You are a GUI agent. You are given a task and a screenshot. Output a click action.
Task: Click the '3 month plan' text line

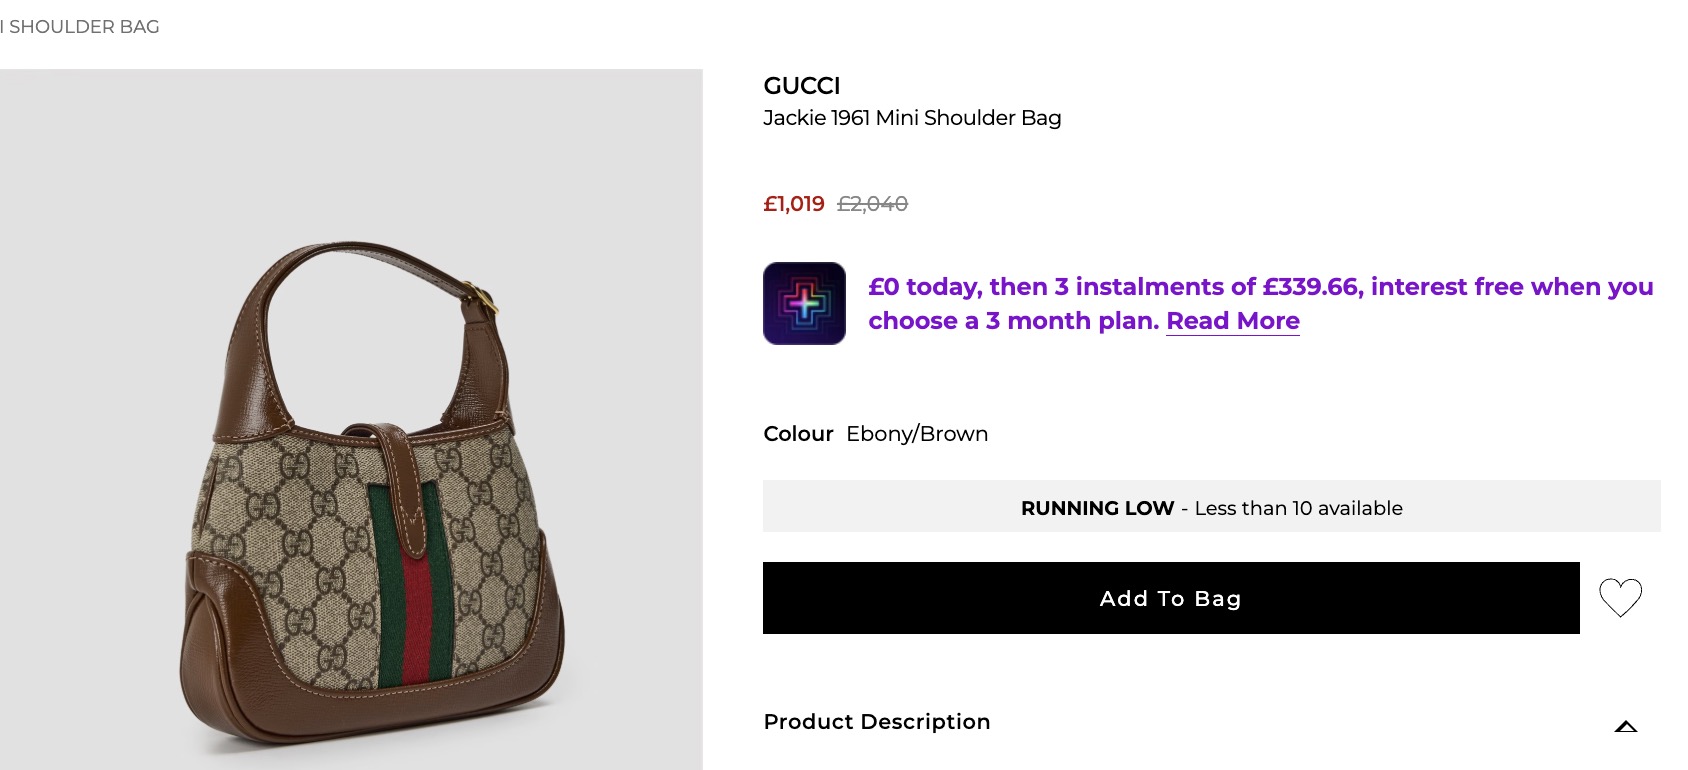pos(1013,321)
